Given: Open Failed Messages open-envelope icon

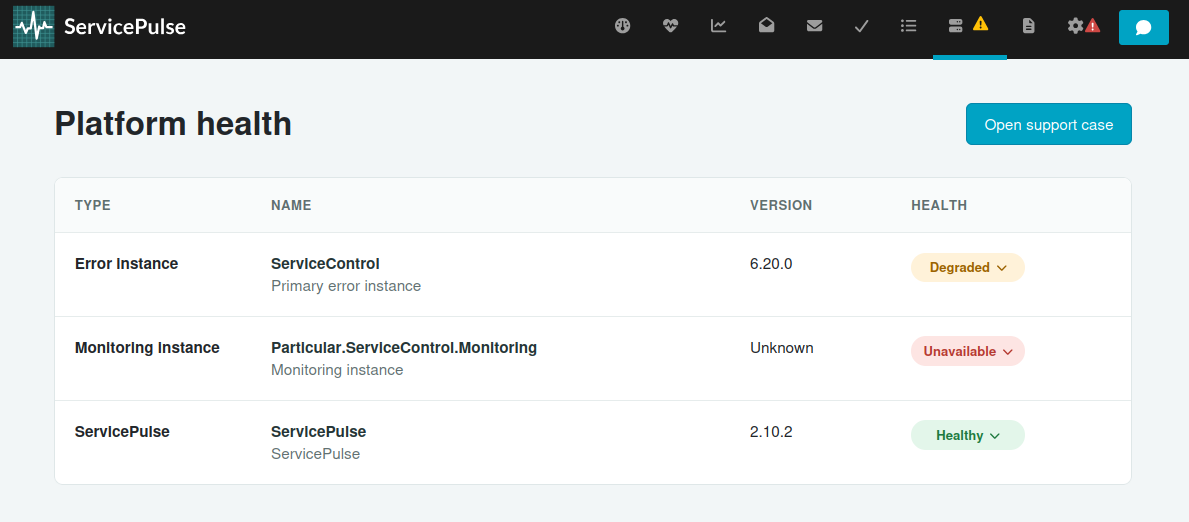Looking at the screenshot, I should (x=767, y=26).
